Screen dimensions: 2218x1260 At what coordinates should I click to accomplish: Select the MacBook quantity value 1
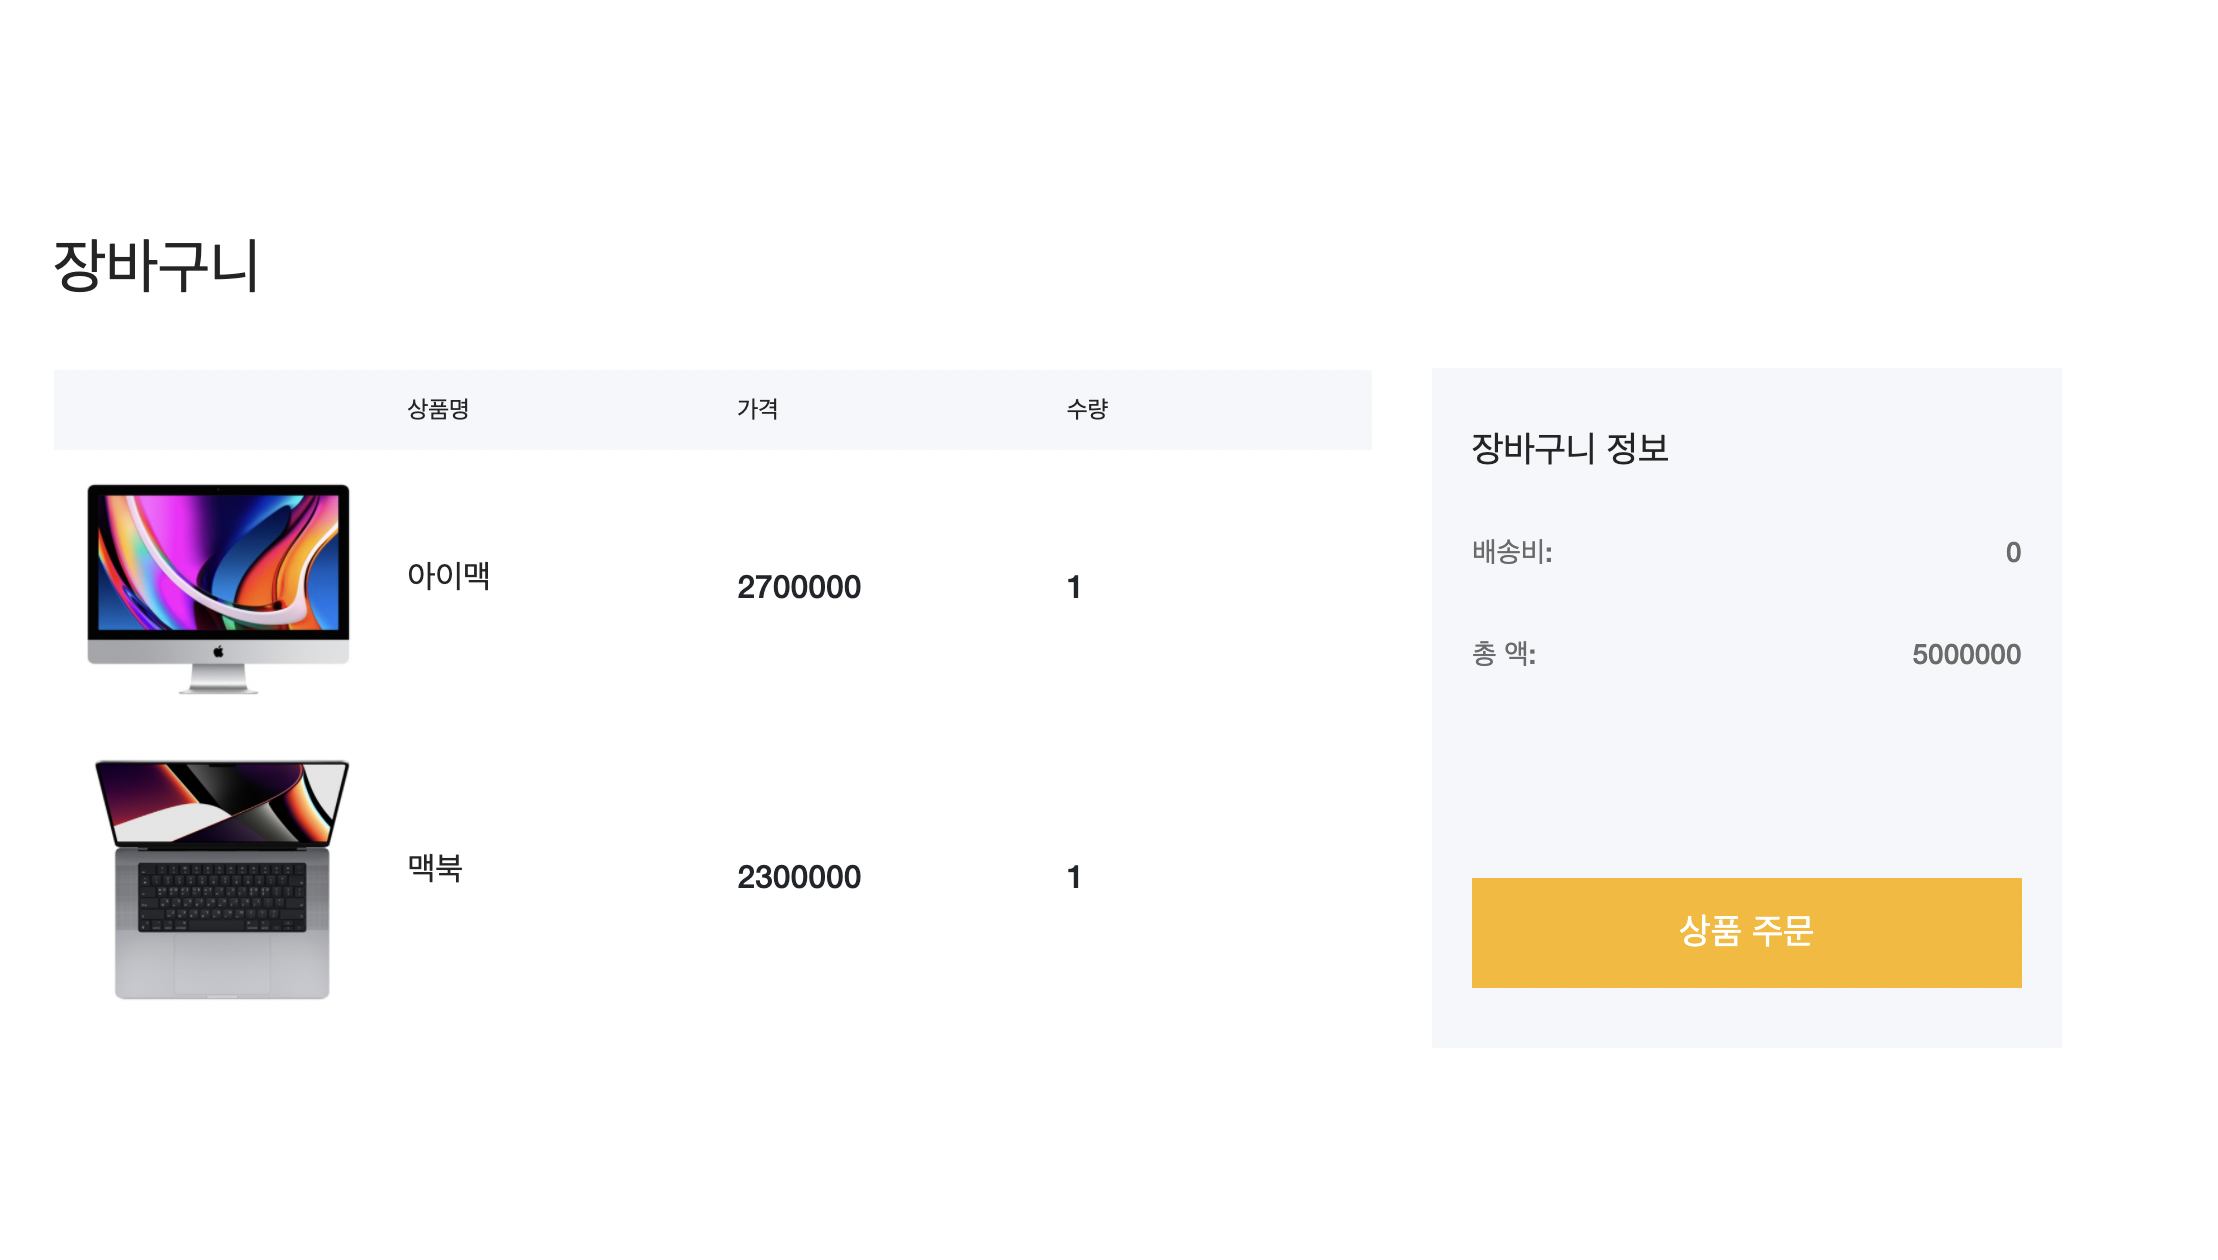pyautogui.click(x=1072, y=877)
